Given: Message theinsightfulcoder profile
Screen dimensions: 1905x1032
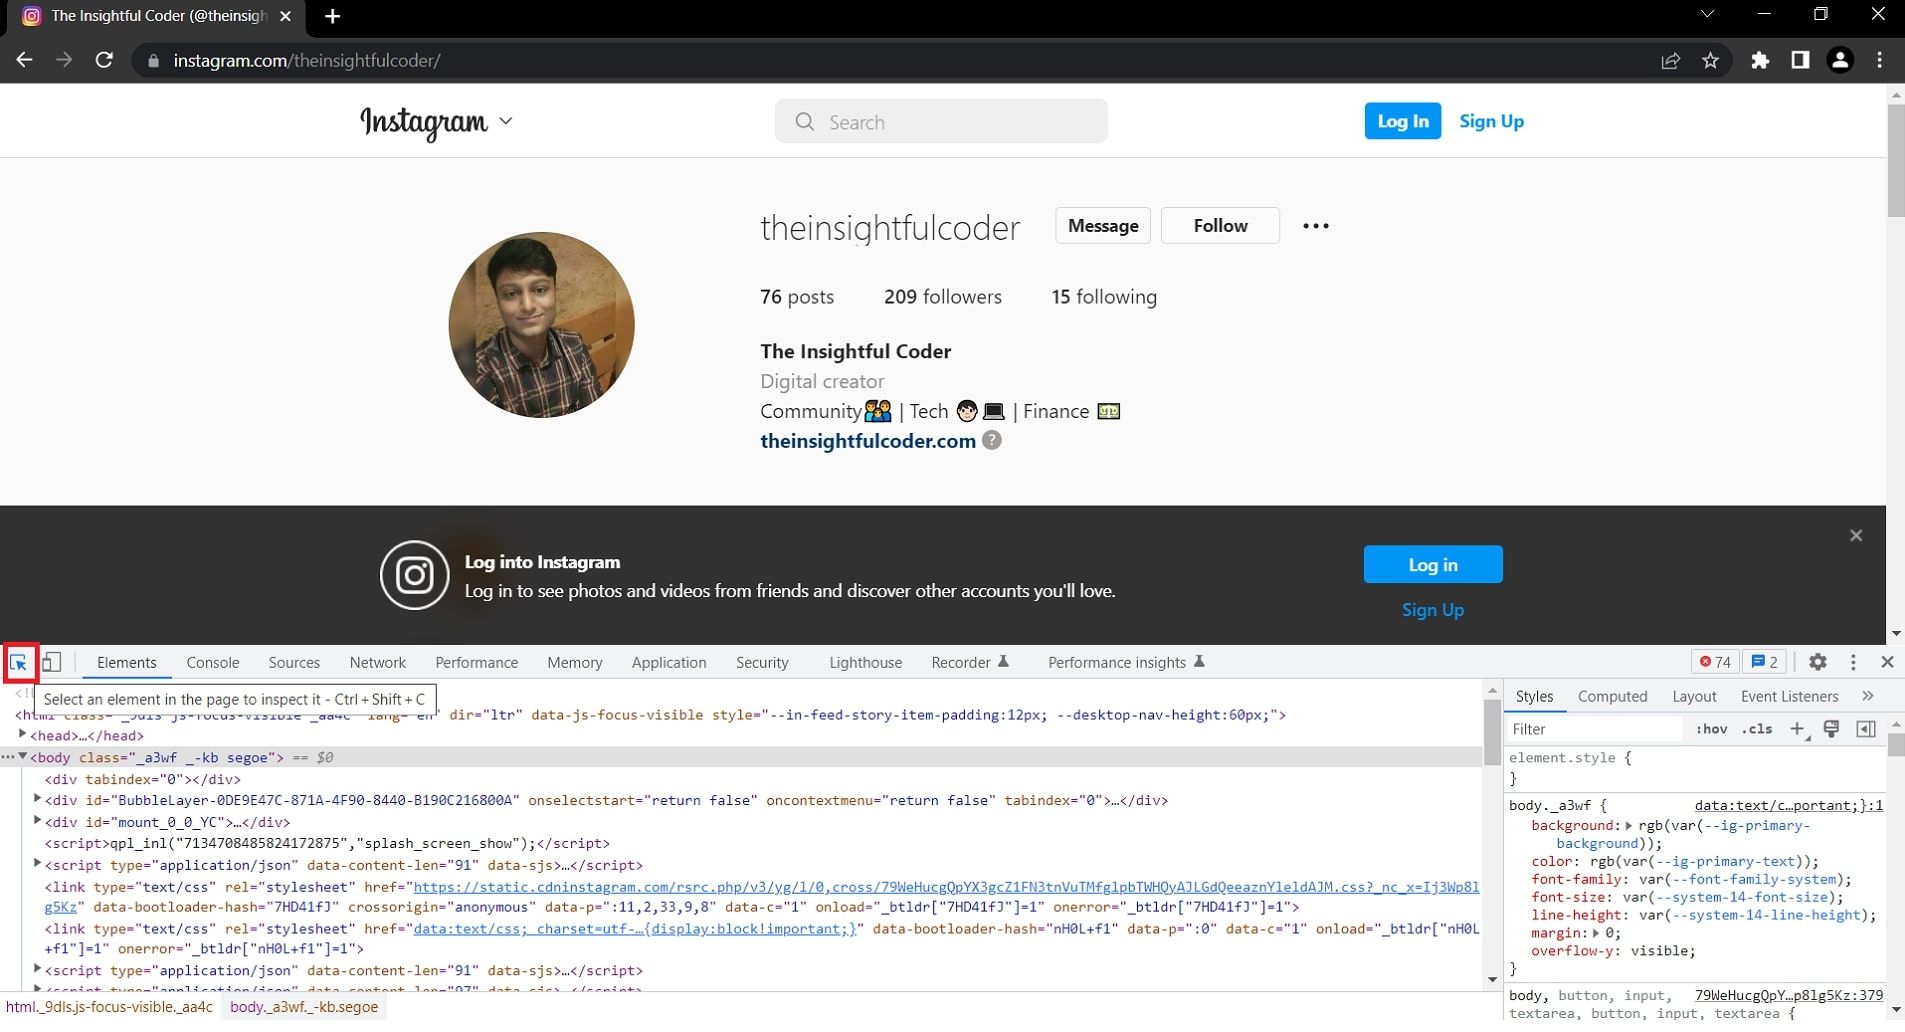Looking at the screenshot, I should (x=1103, y=225).
